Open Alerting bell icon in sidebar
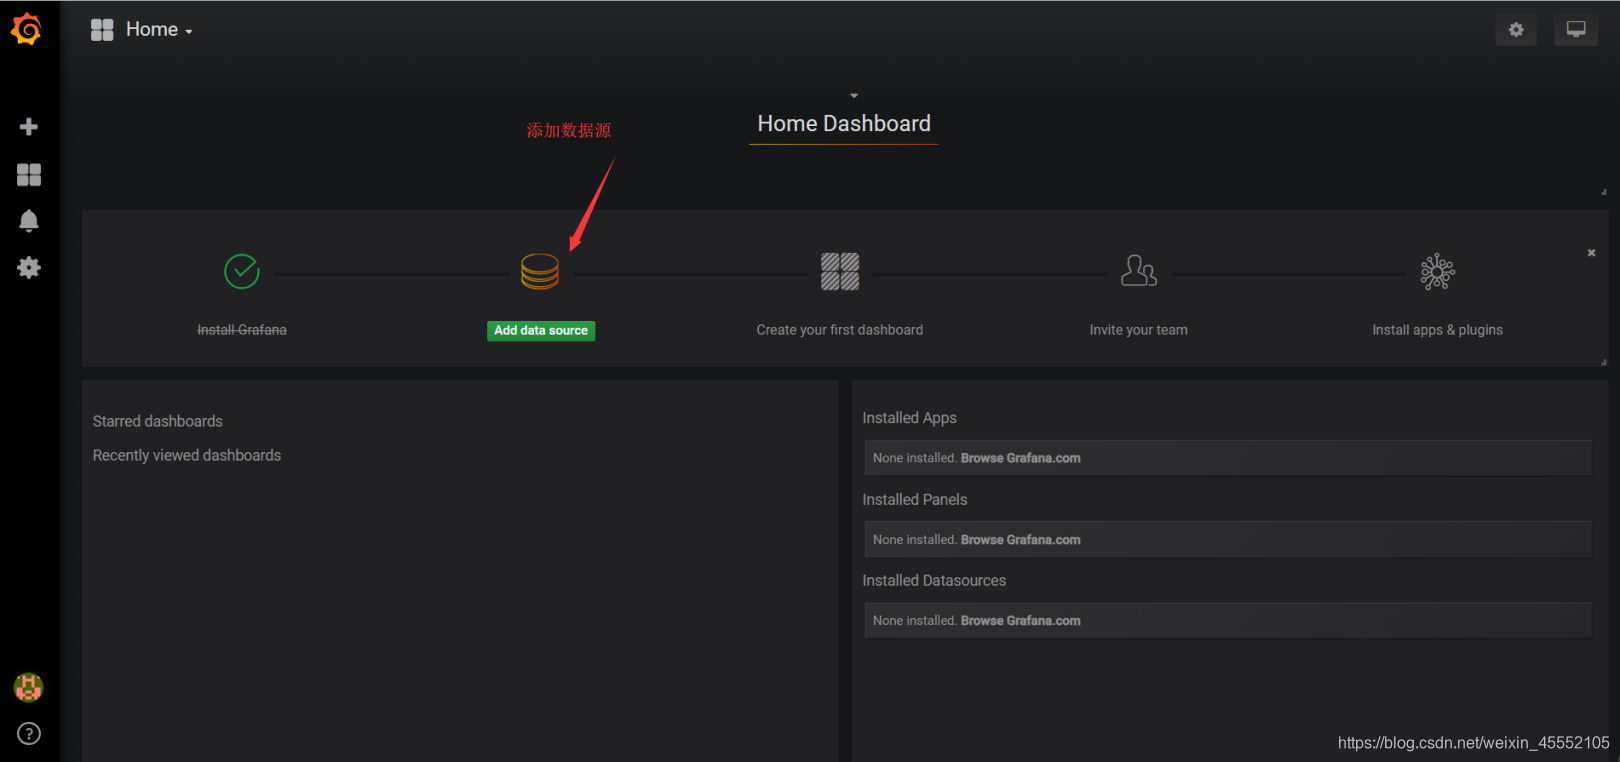Screen dimensions: 1620x762 (x=29, y=221)
